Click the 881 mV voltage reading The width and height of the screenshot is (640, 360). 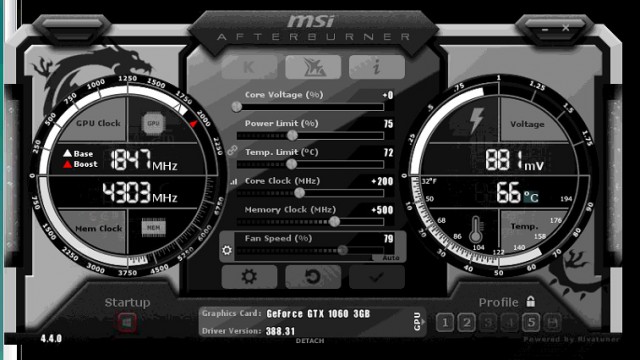click(x=515, y=160)
